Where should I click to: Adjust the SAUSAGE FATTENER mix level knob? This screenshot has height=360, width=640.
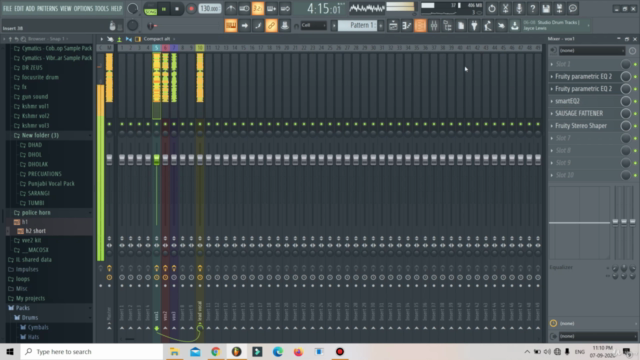click(x=625, y=113)
